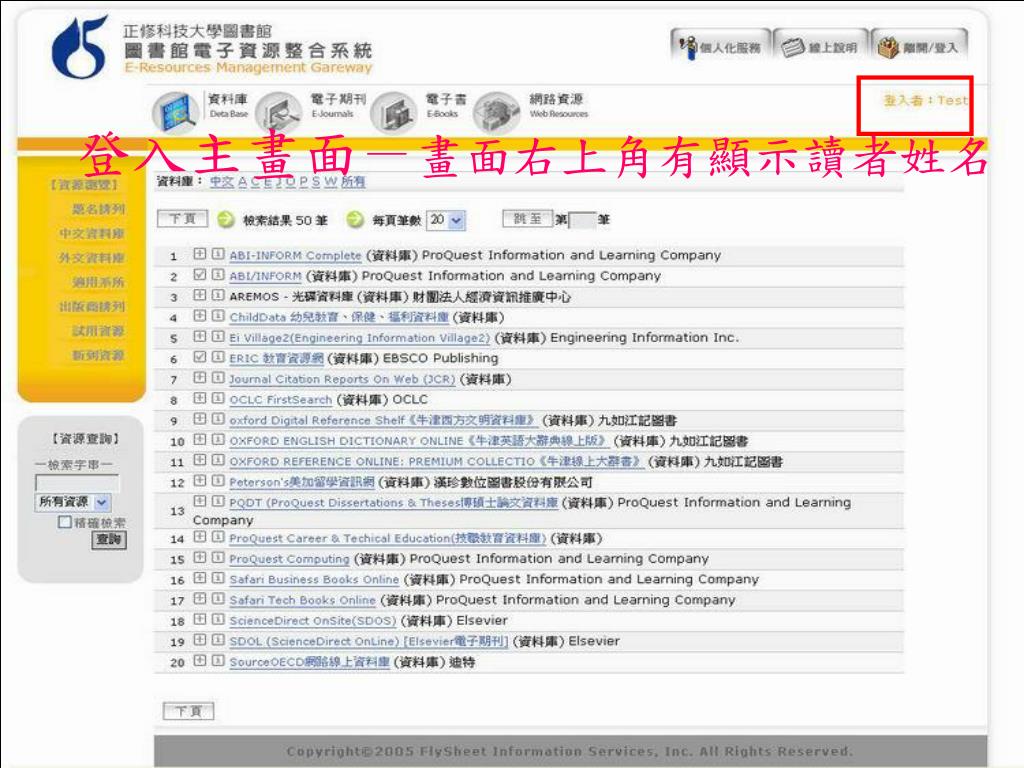Click the 查詢 search button
The image size is (1024, 768).
(x=109, y=539)
